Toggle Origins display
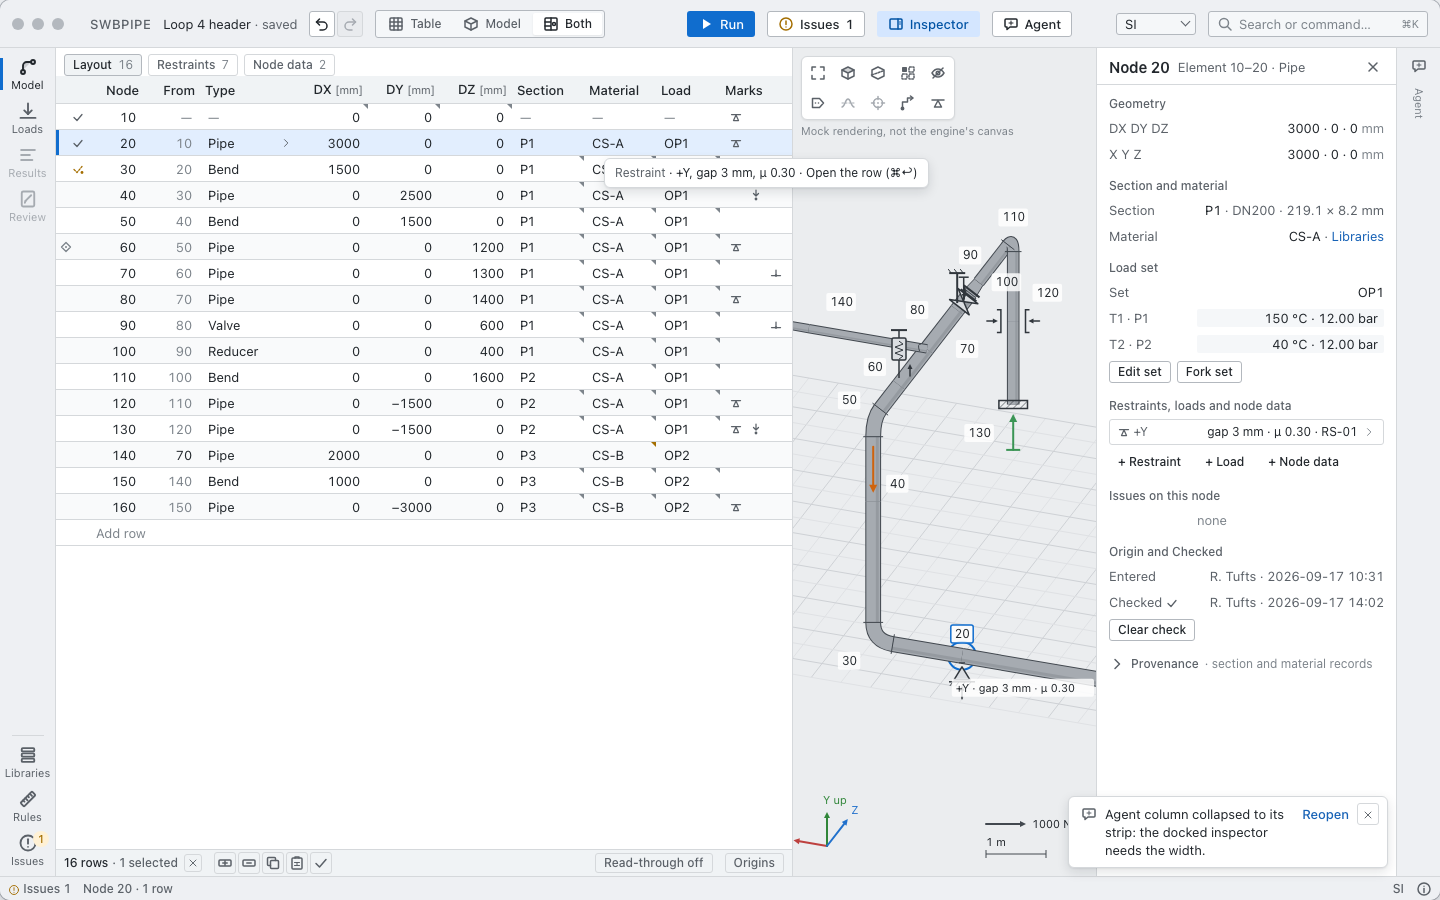 [754, 863]
